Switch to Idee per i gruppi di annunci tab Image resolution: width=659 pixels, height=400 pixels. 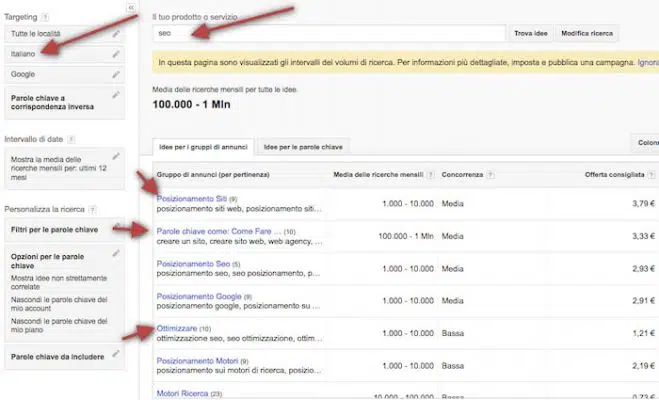203,147
